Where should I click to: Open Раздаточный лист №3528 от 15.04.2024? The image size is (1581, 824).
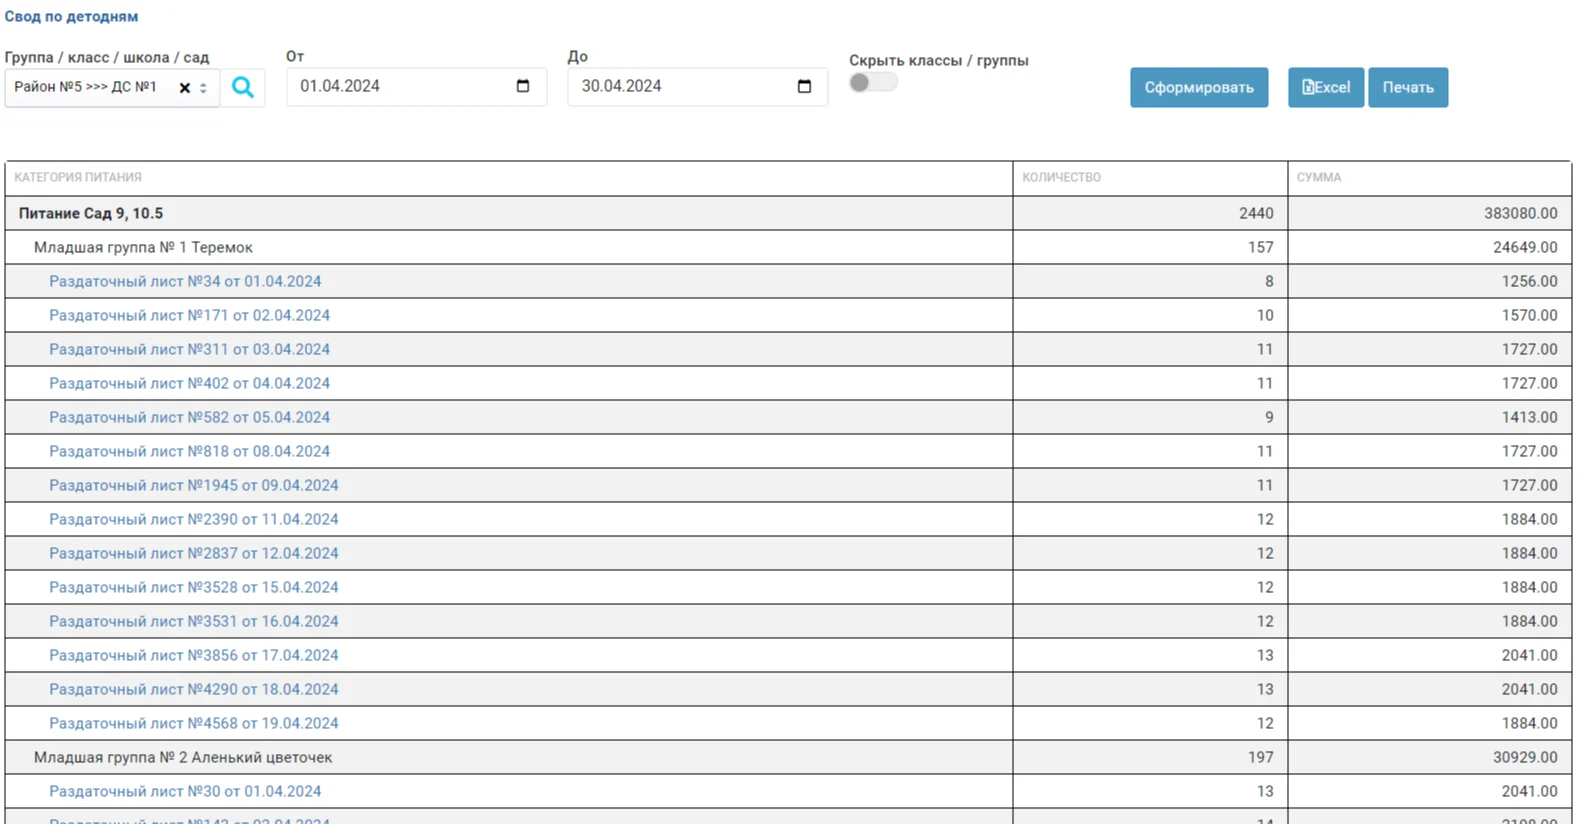coord(194,588)
